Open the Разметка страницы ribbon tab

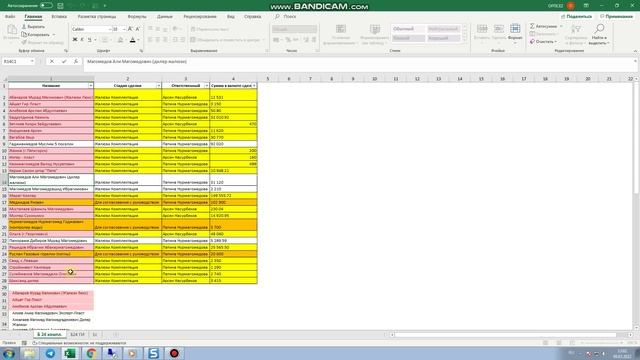tap(97, 17)
